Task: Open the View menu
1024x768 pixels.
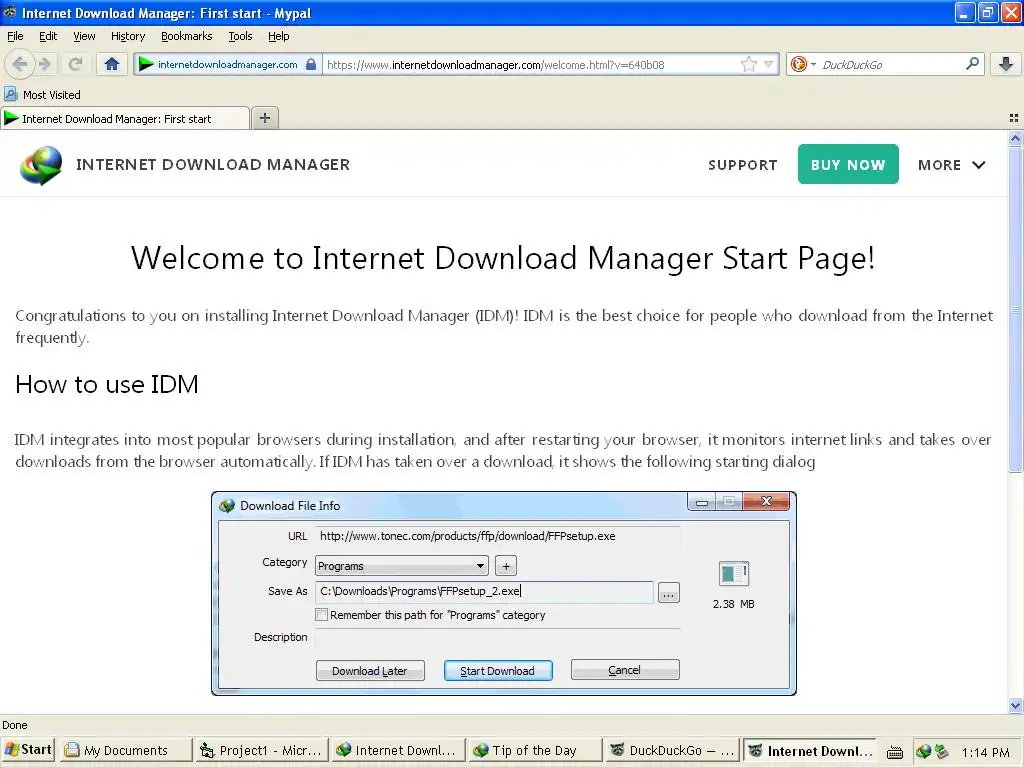Action: (84, 36)
